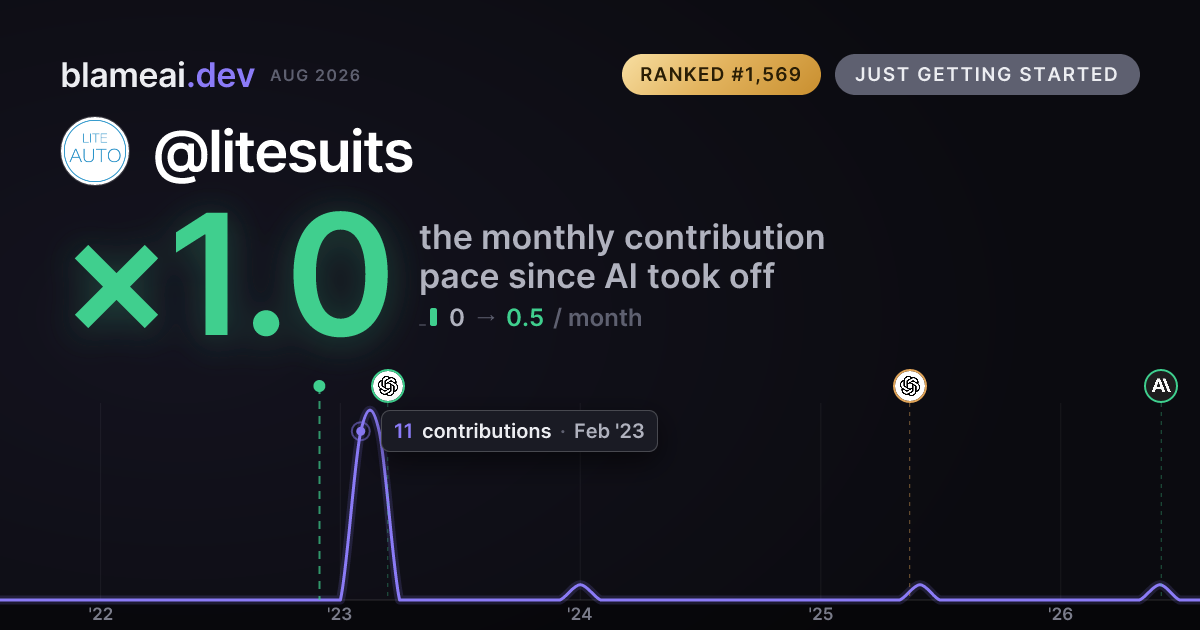Click the RANKED #1,569 gold badge
The image size is (1200, 630).
click(x=721, y=75)
